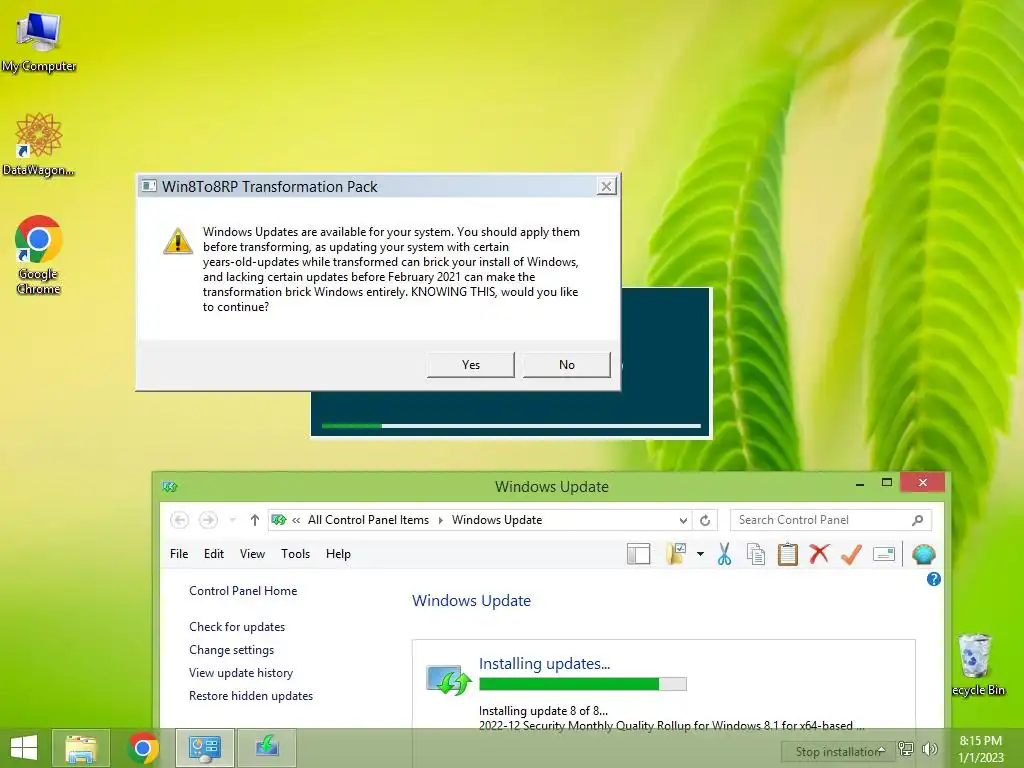Click the Installing updates progress bar
The width and height of the screenshot is (1024, 768).
click(583, 684)
